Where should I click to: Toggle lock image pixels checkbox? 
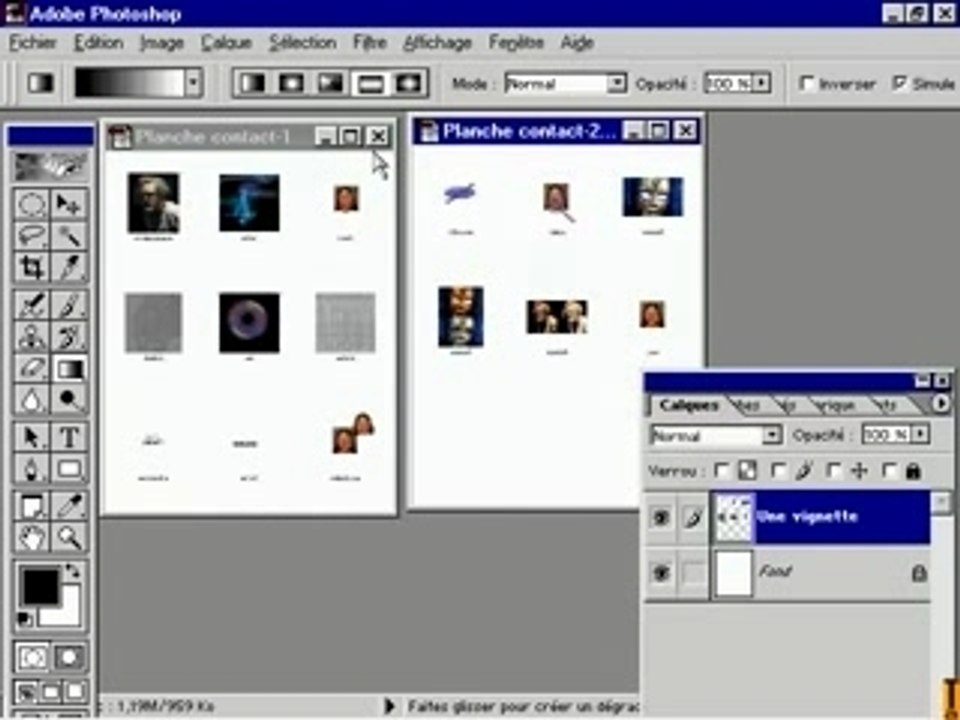(x=778, y=471)
